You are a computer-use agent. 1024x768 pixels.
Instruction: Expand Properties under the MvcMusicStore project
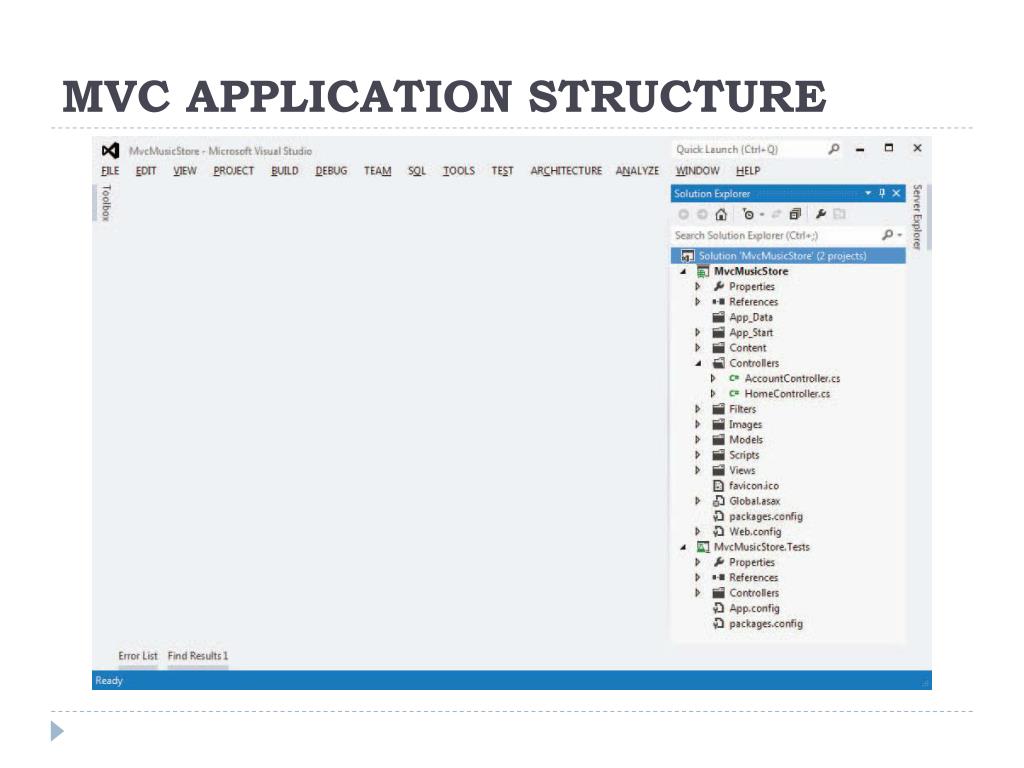(697, 287)
